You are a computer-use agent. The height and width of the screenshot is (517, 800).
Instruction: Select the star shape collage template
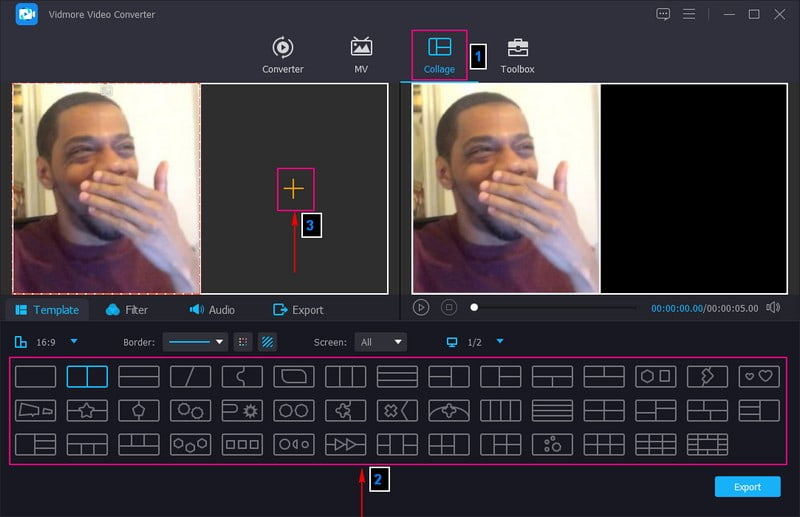pos(87,410)
